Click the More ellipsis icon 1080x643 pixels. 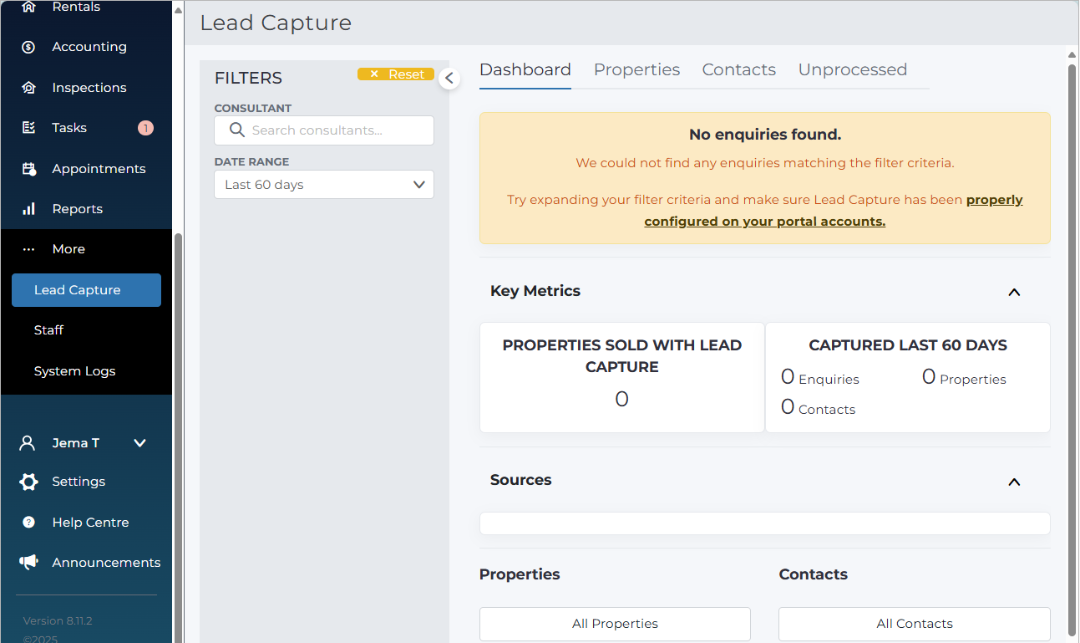tap(28, 249)
